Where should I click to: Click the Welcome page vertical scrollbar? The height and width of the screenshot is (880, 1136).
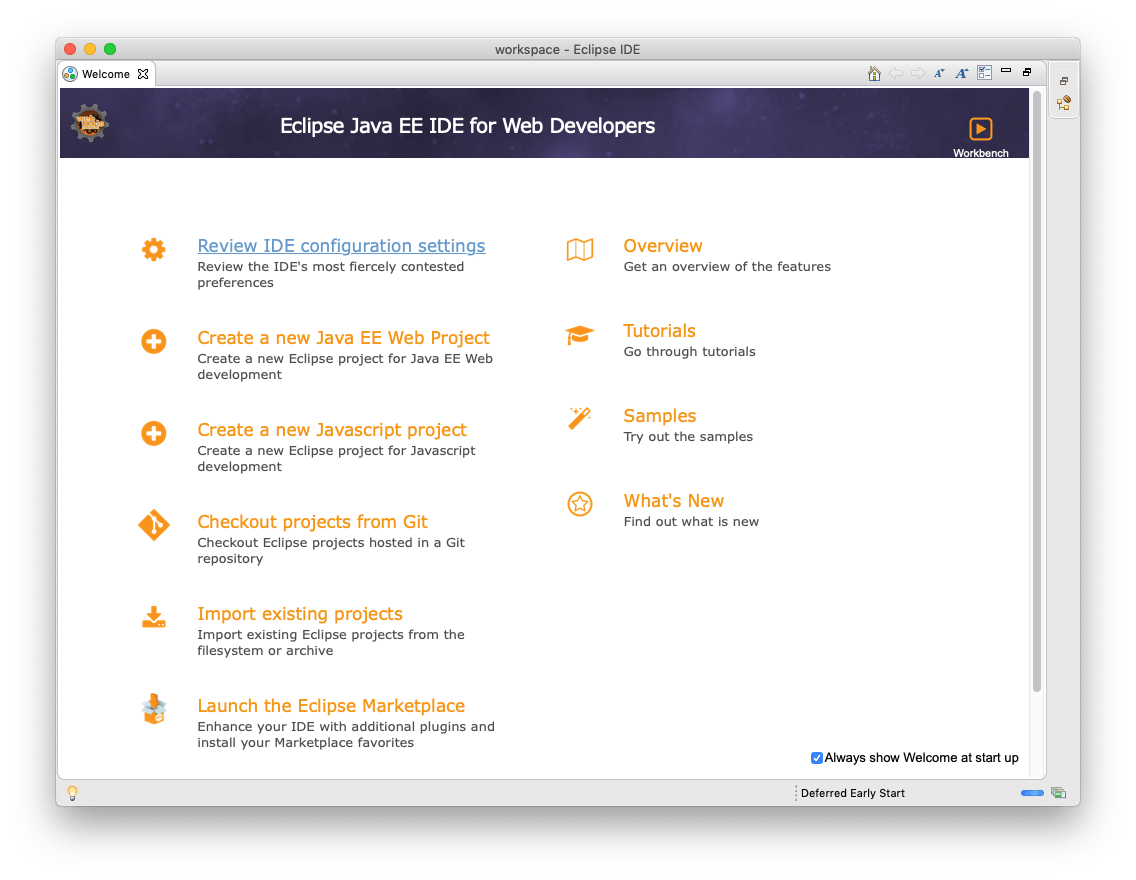[x=1037, y=391]
